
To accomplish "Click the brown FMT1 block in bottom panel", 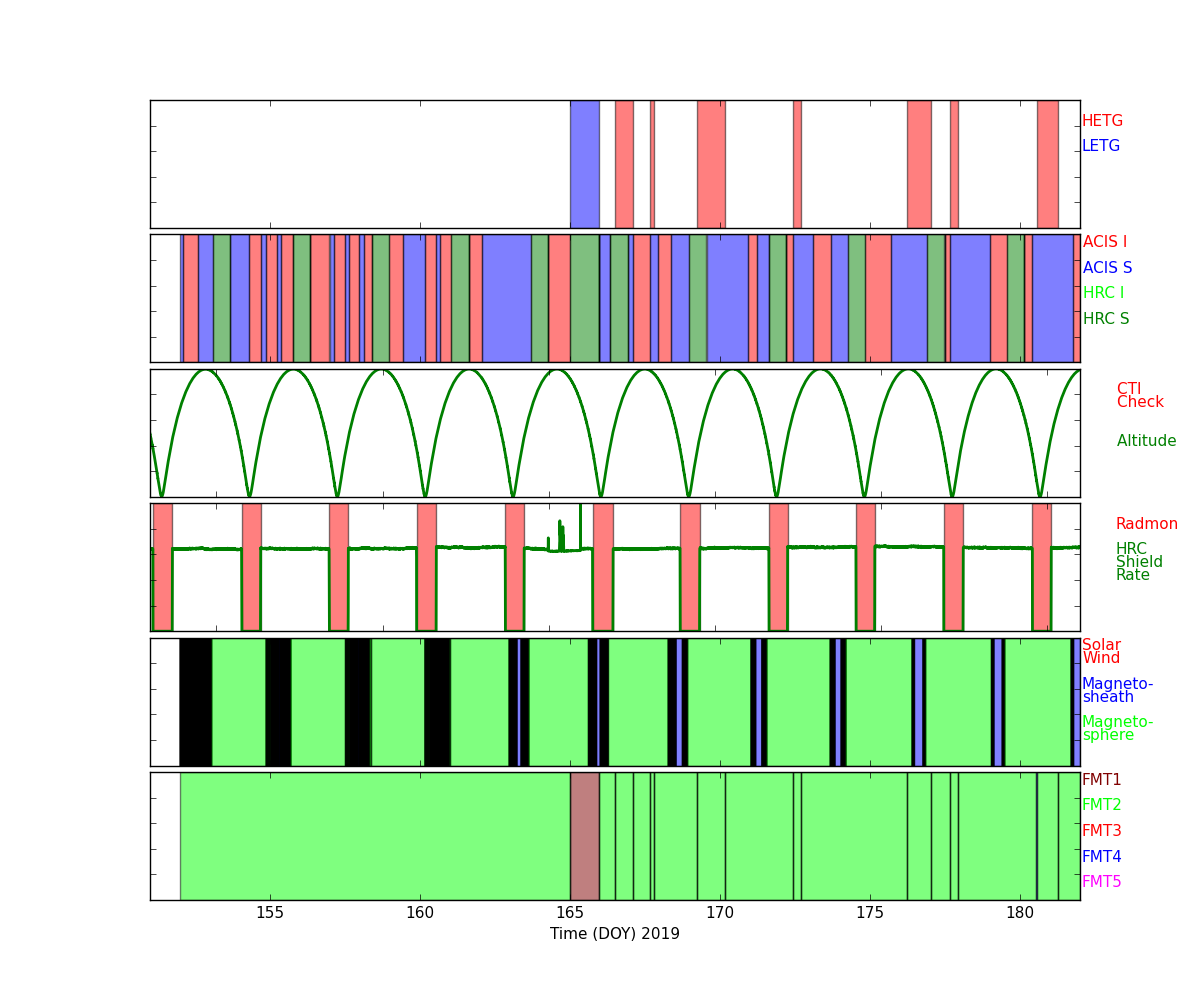I will coord(584,836).
